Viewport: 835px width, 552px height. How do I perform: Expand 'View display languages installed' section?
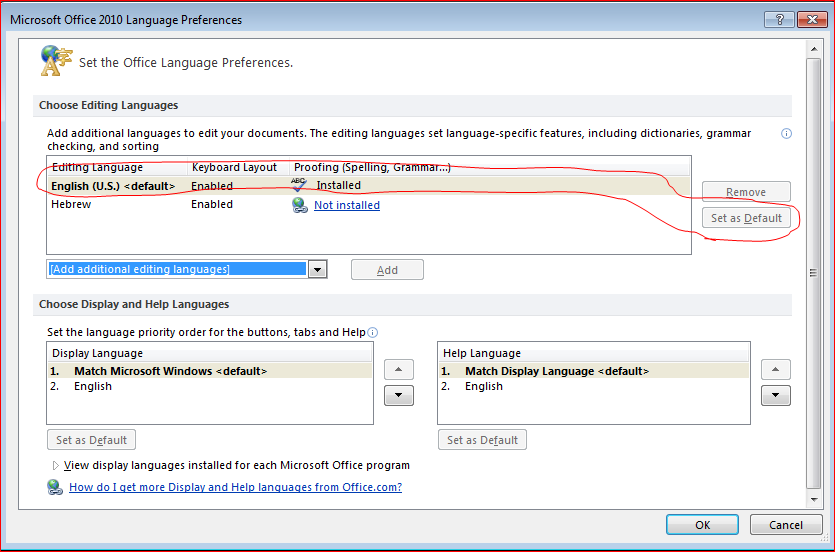(x=55, y=466)
